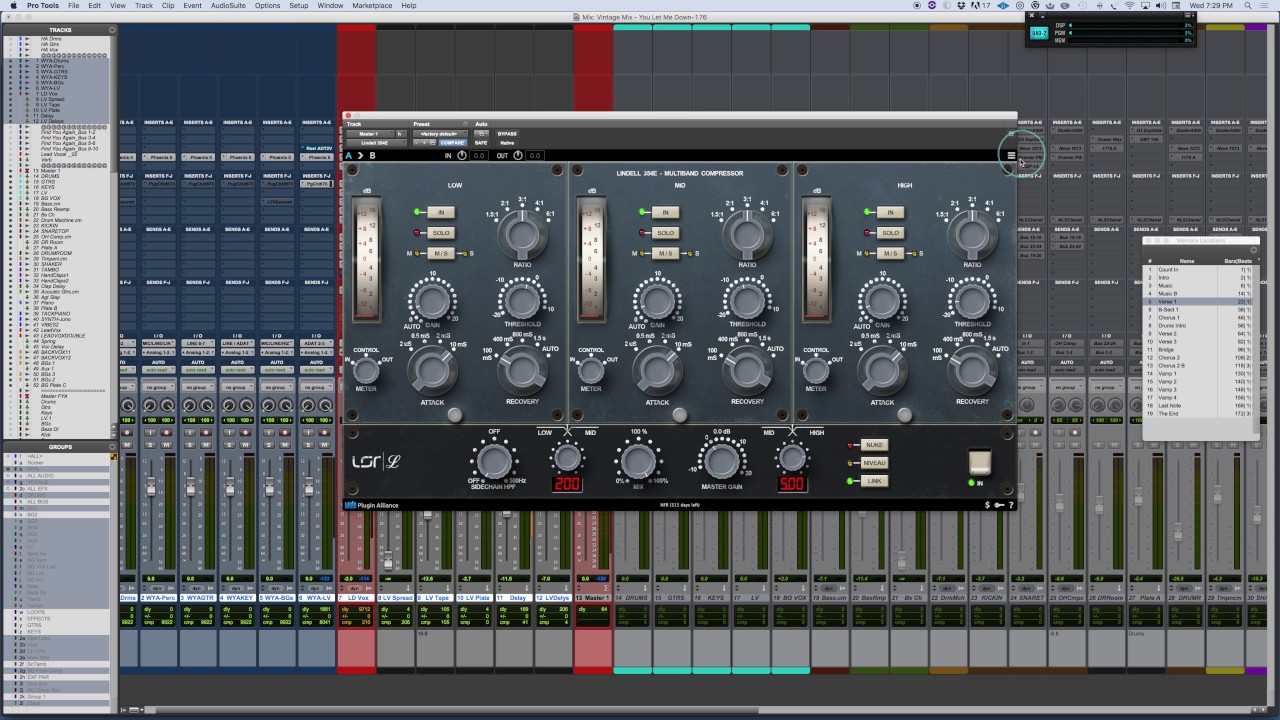Click the LOW band Meter control knob
Screen dimensions: 1280x720
[x=366, y=370]
